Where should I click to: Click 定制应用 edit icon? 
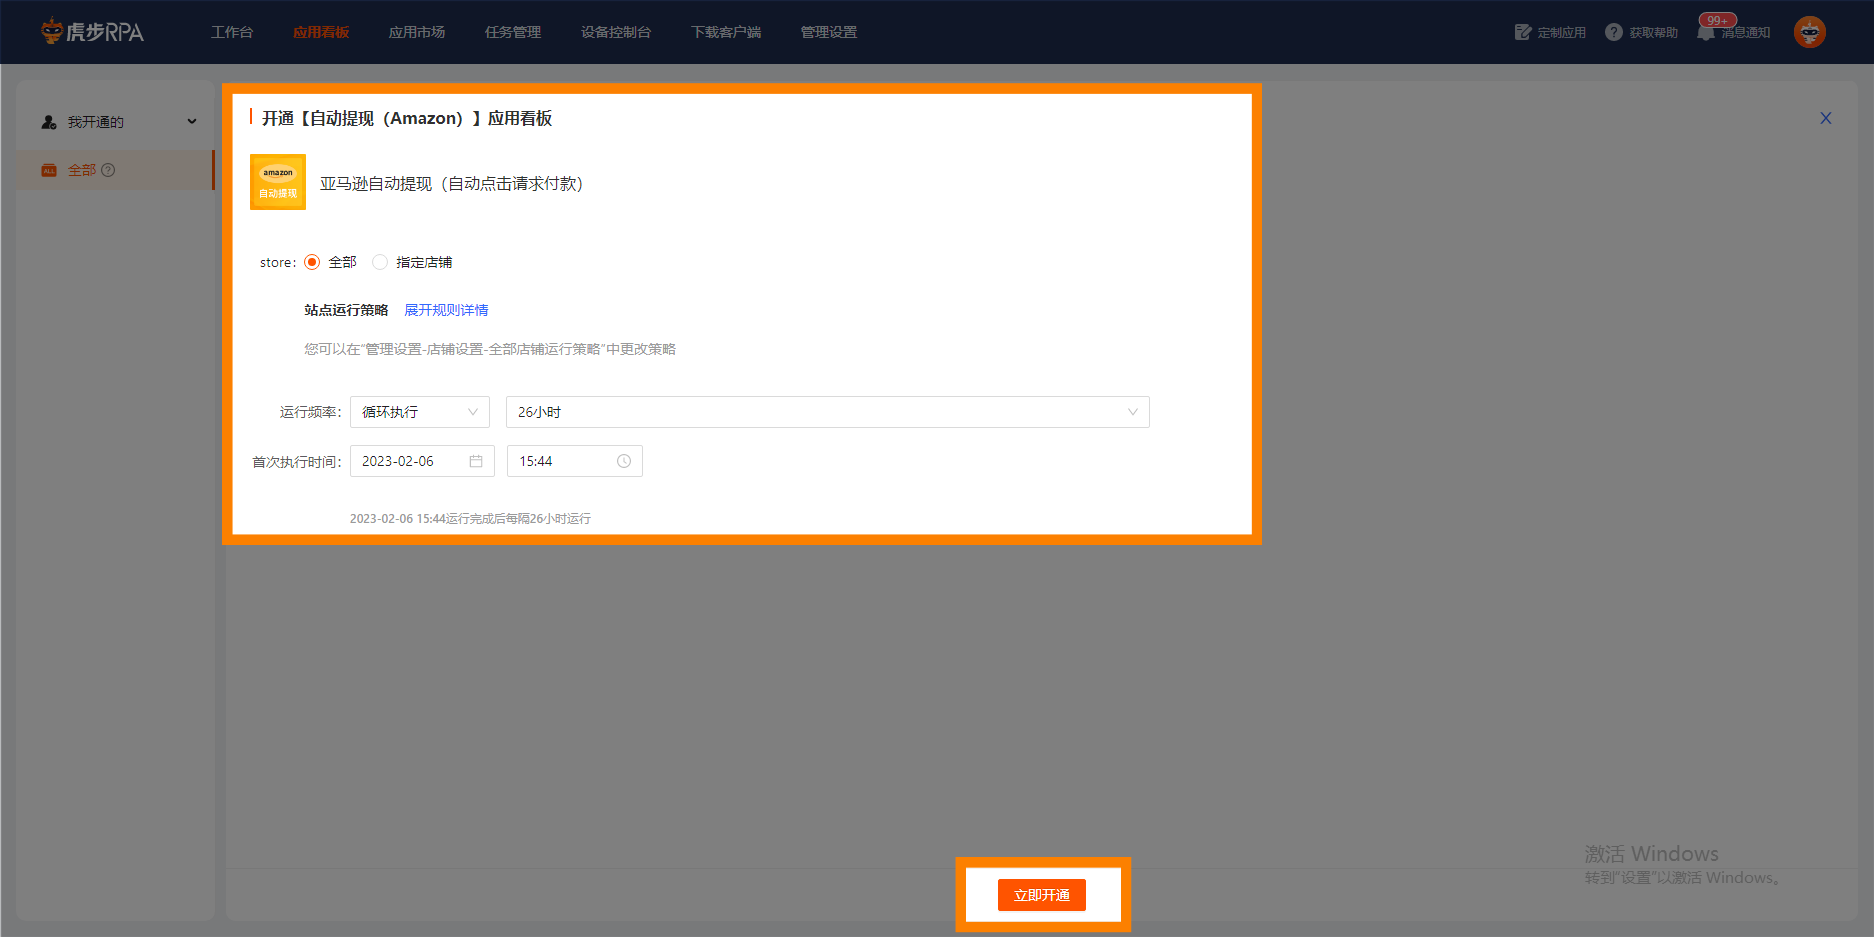tap(1523, 32)
